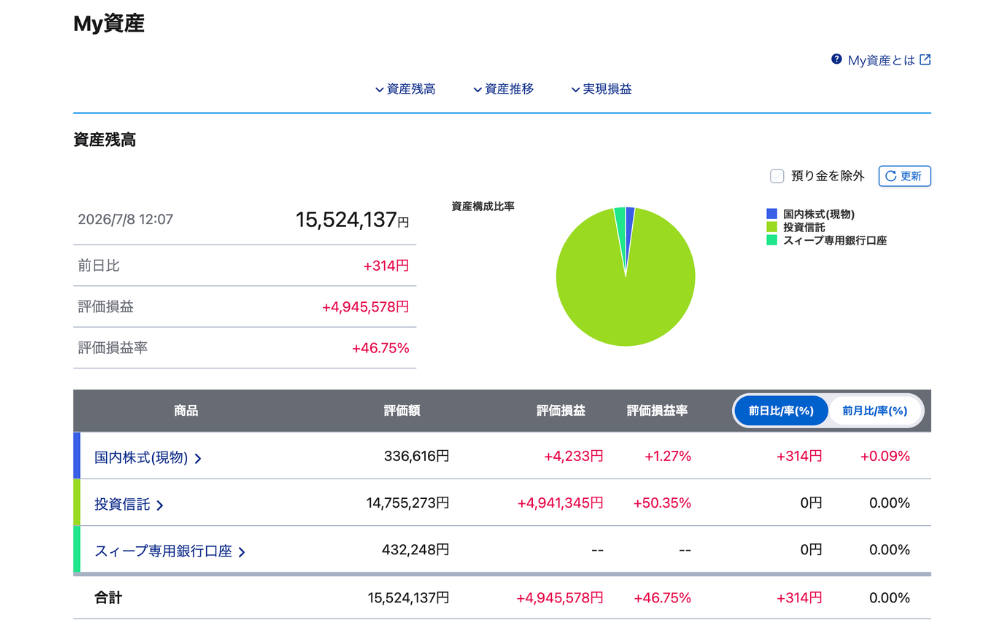This screenshot has width=1000, height=630.
Task: Click the question mark help icon
Action: click(x=836, y=59)
